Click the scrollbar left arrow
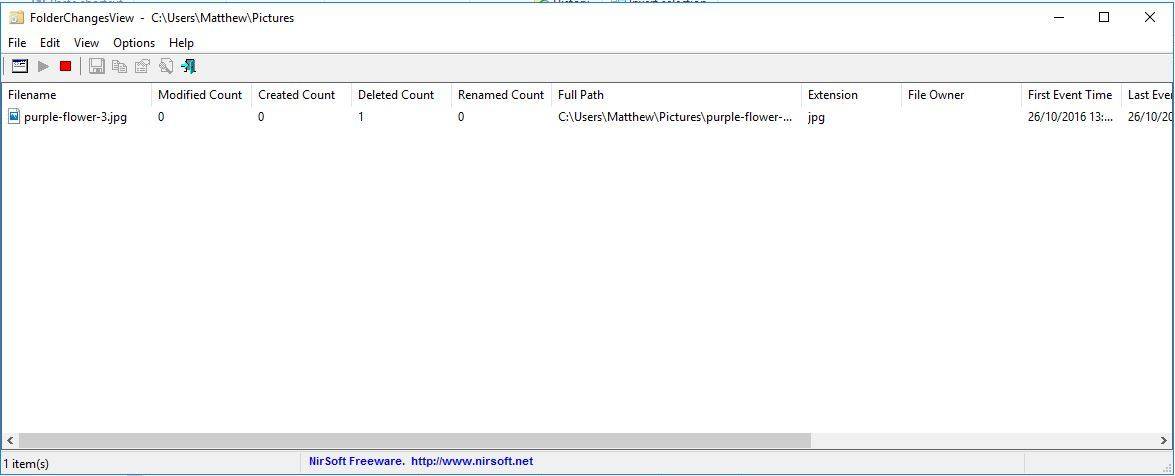Image resolution: width=1175 pixels, height=476 pixels. (9, 441)
